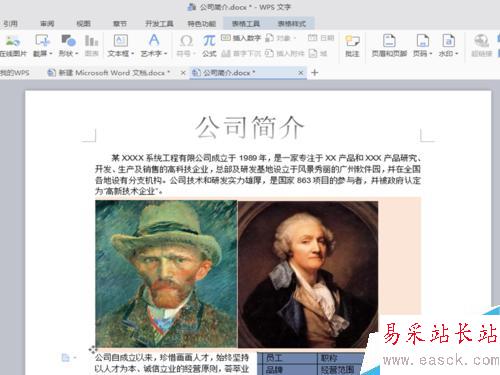Click the insert attachment (插入附件) item
500x375 pixels.
(285, 53)
